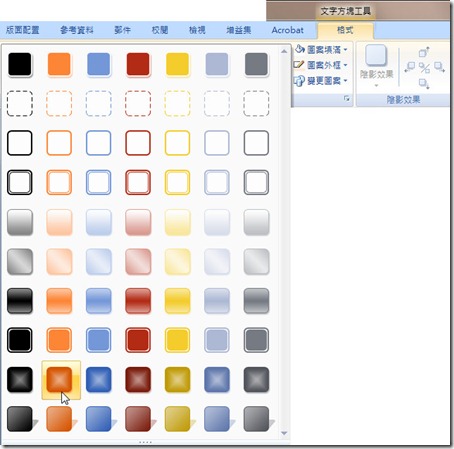Pick the light blue diagonal gradient style

98,261
